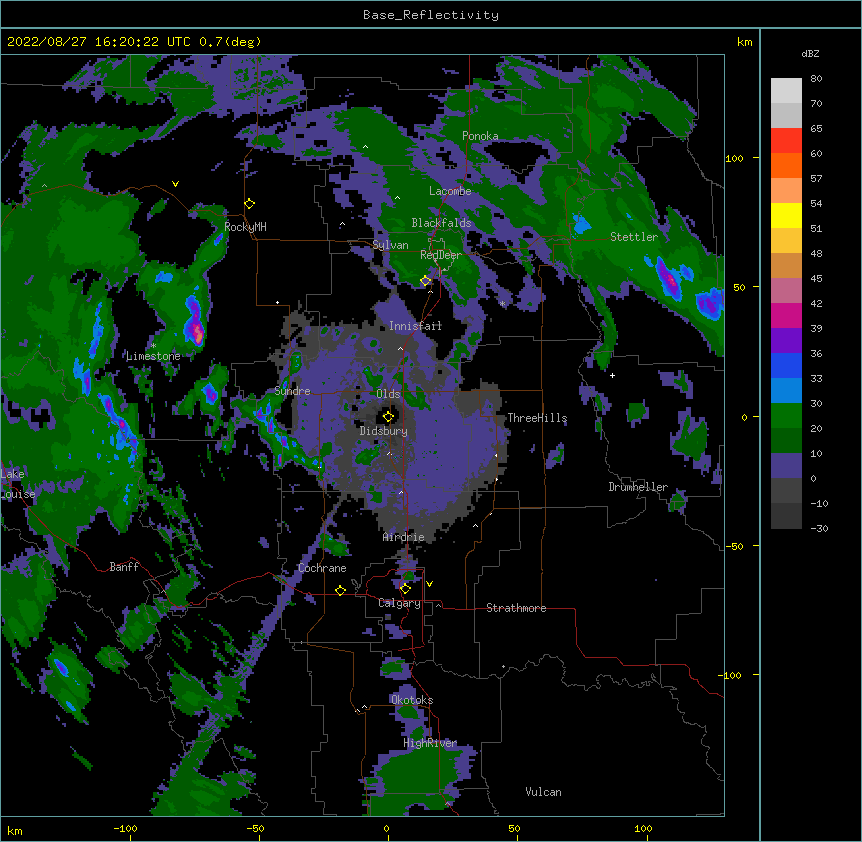Click the yellow v marker northeast of Calgary
The height and width of the screenshot is (842, 862).
429,584
